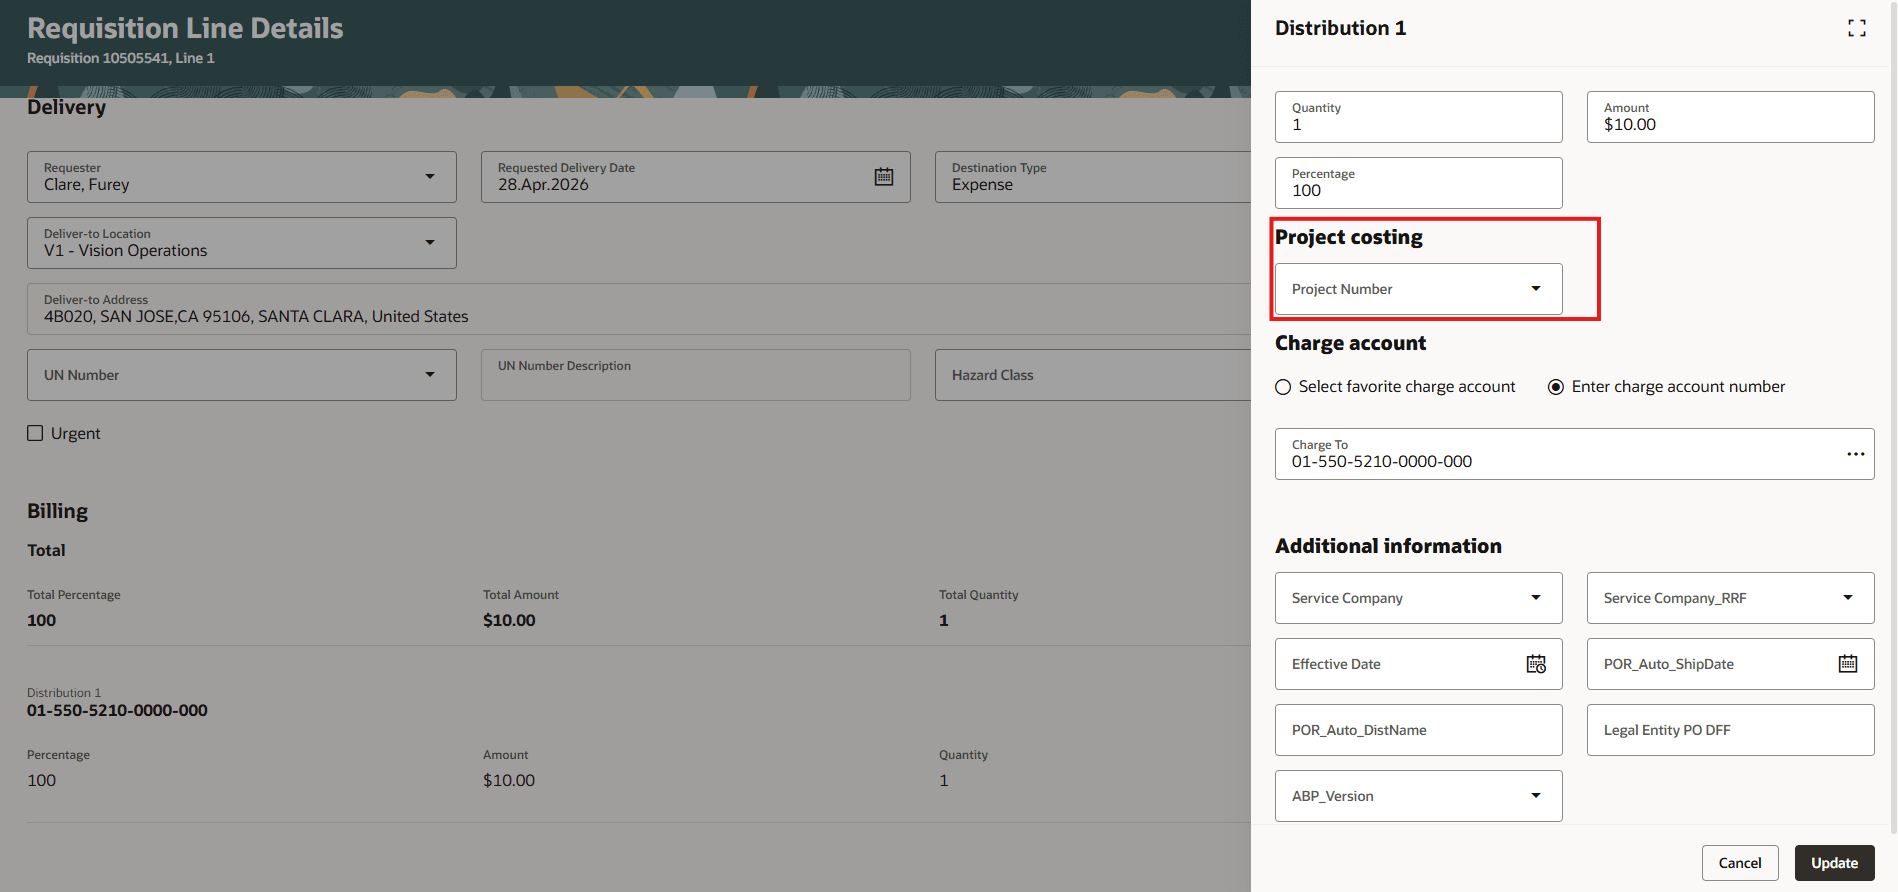The width and height of the screenshot is (1898, 892).
Task: Open the POR_Auto_ShipDate calendar picker
Action: [x=1848, y=664]
